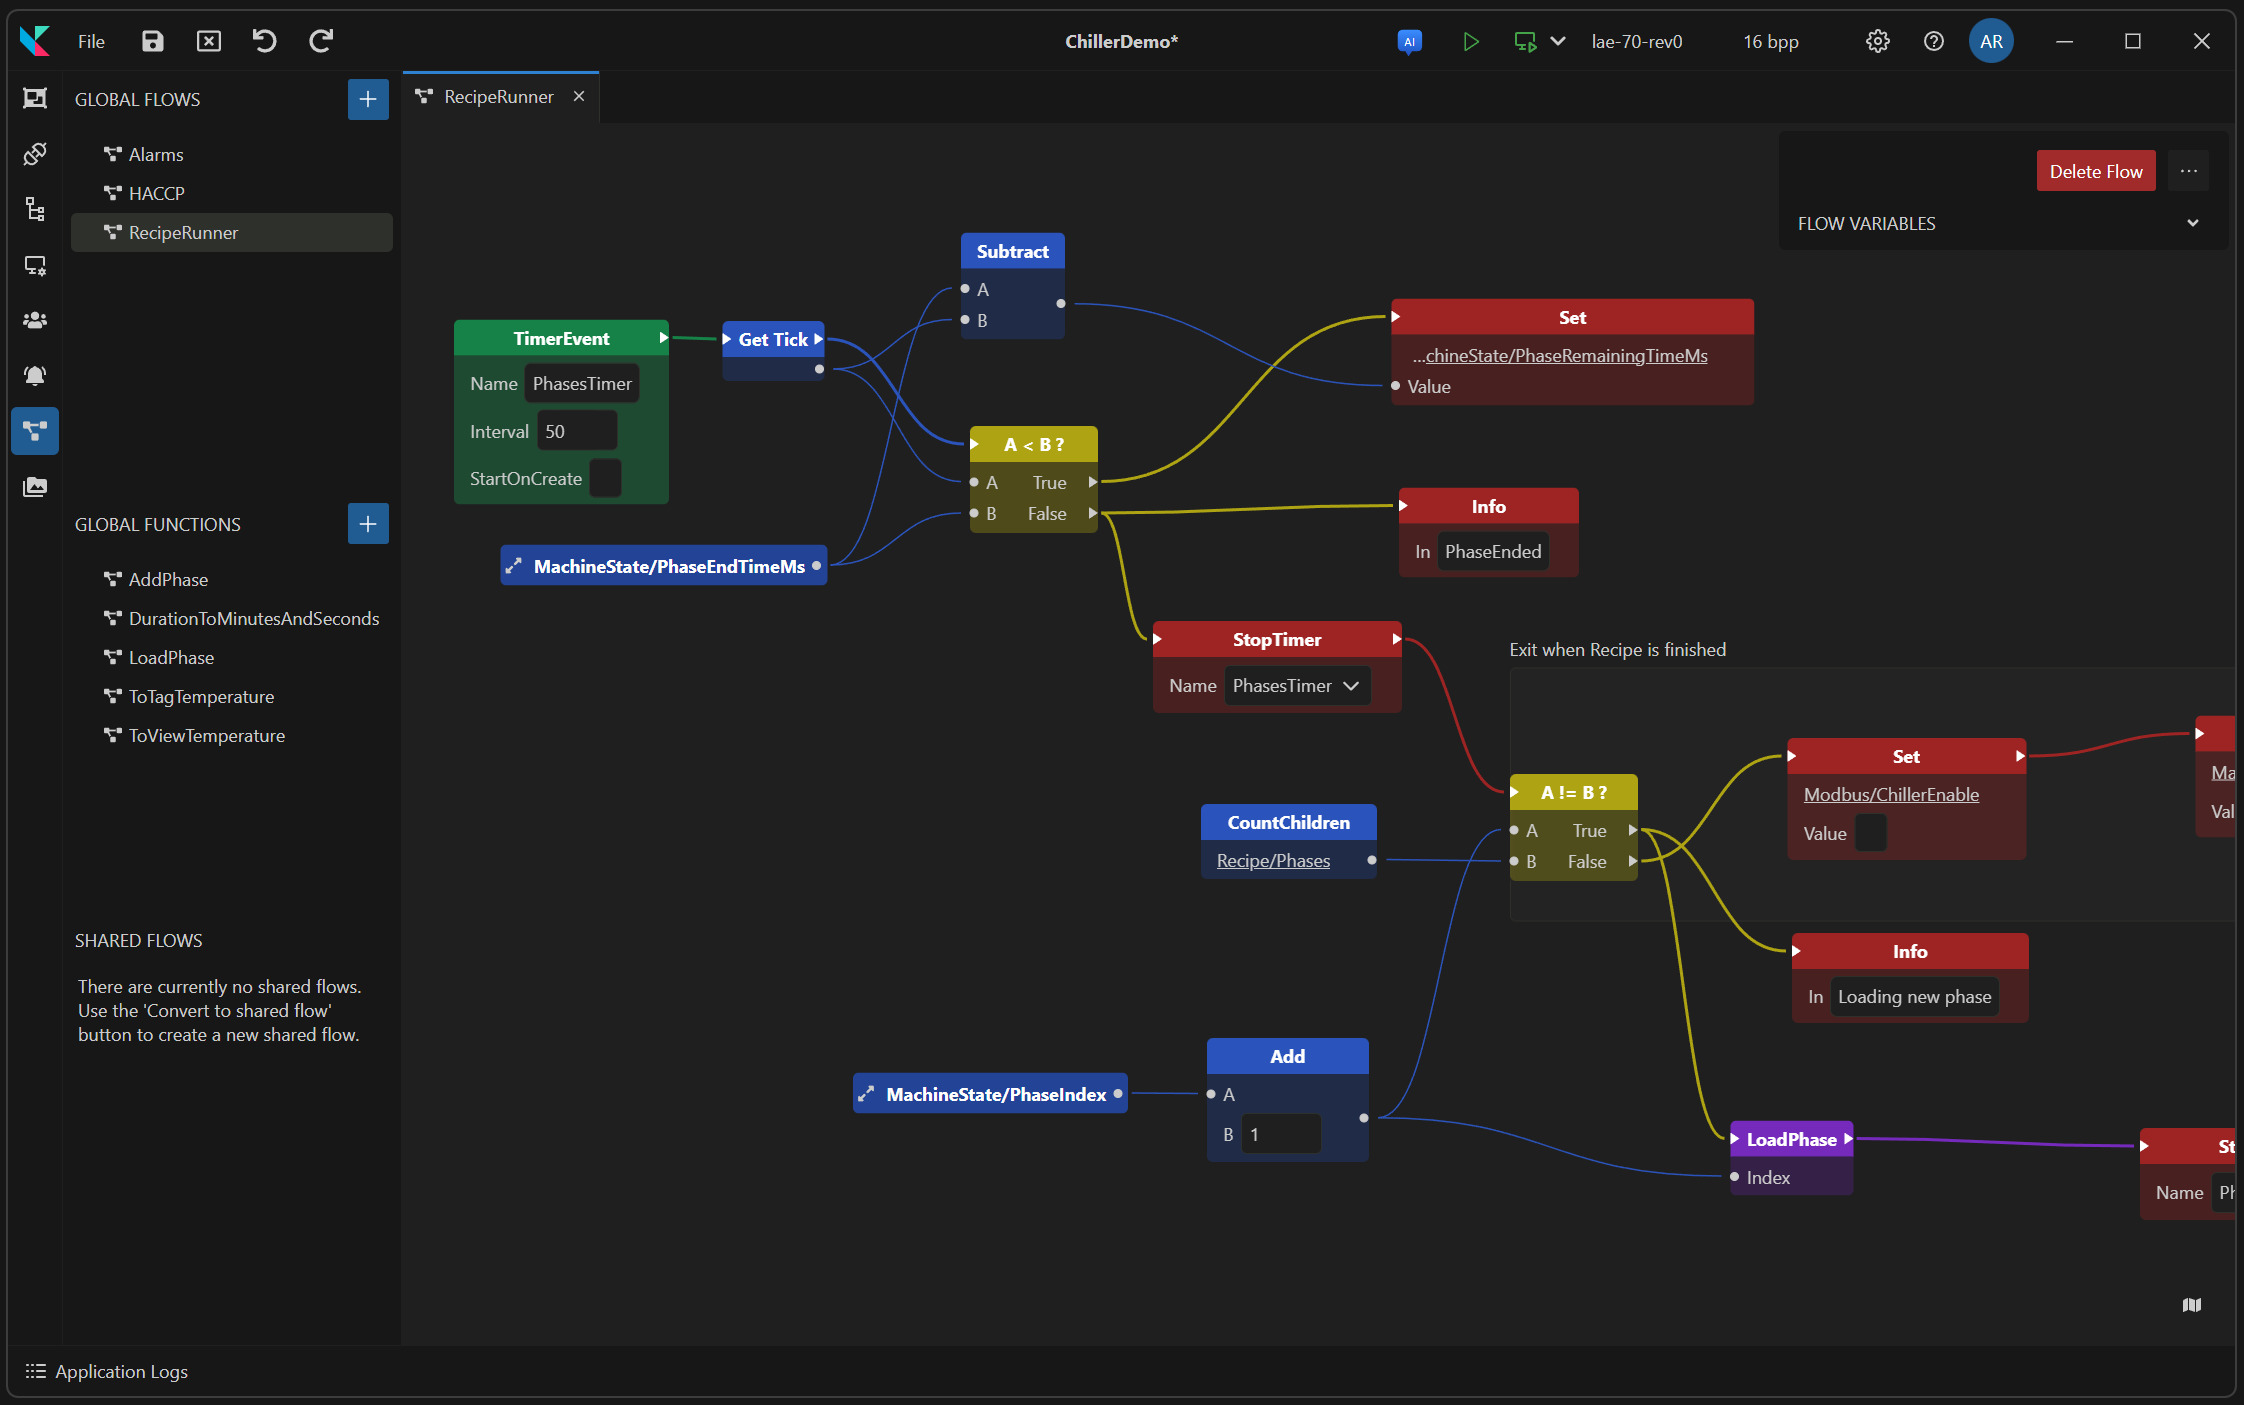Click the Undo arrow icon
2244x1405 pixels.
click(264, 41)
